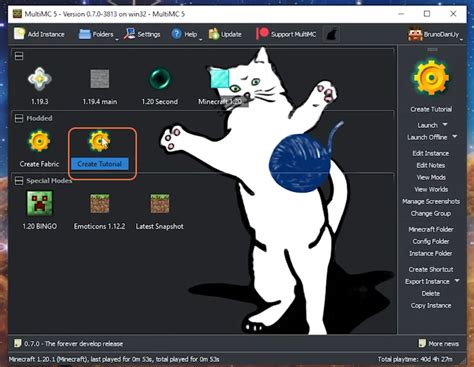Click the Add Instance toolbar icon
This screenshot has width=474, height=367.
(x=19, y=34)
